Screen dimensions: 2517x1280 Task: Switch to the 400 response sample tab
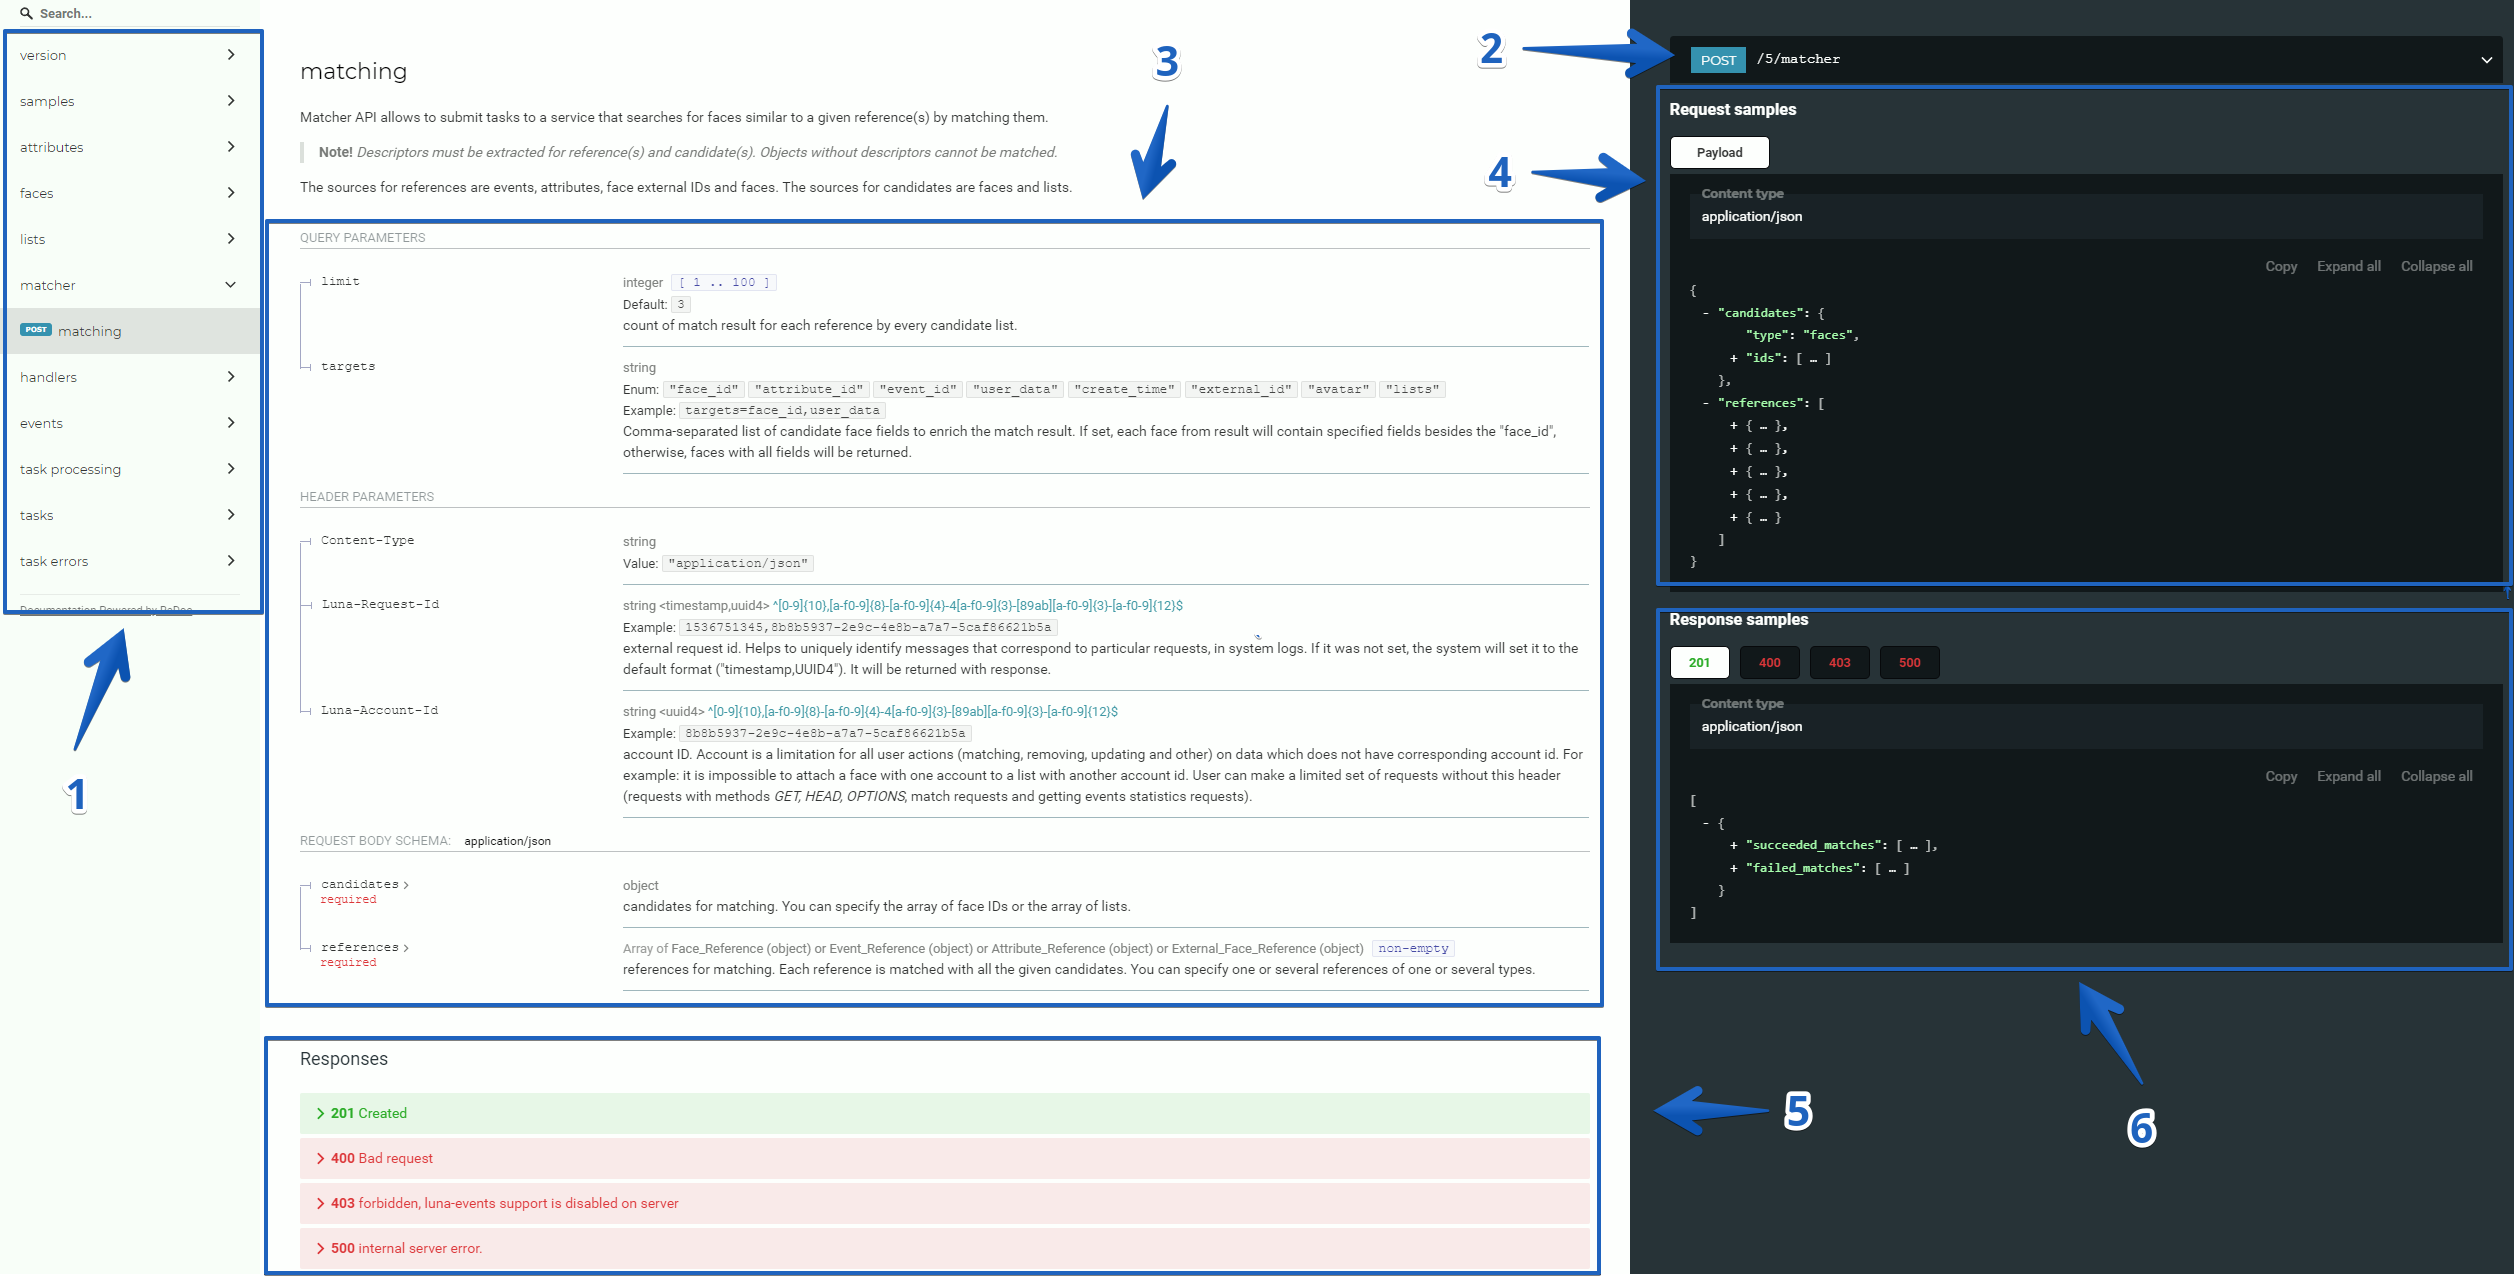[1769, 662]
